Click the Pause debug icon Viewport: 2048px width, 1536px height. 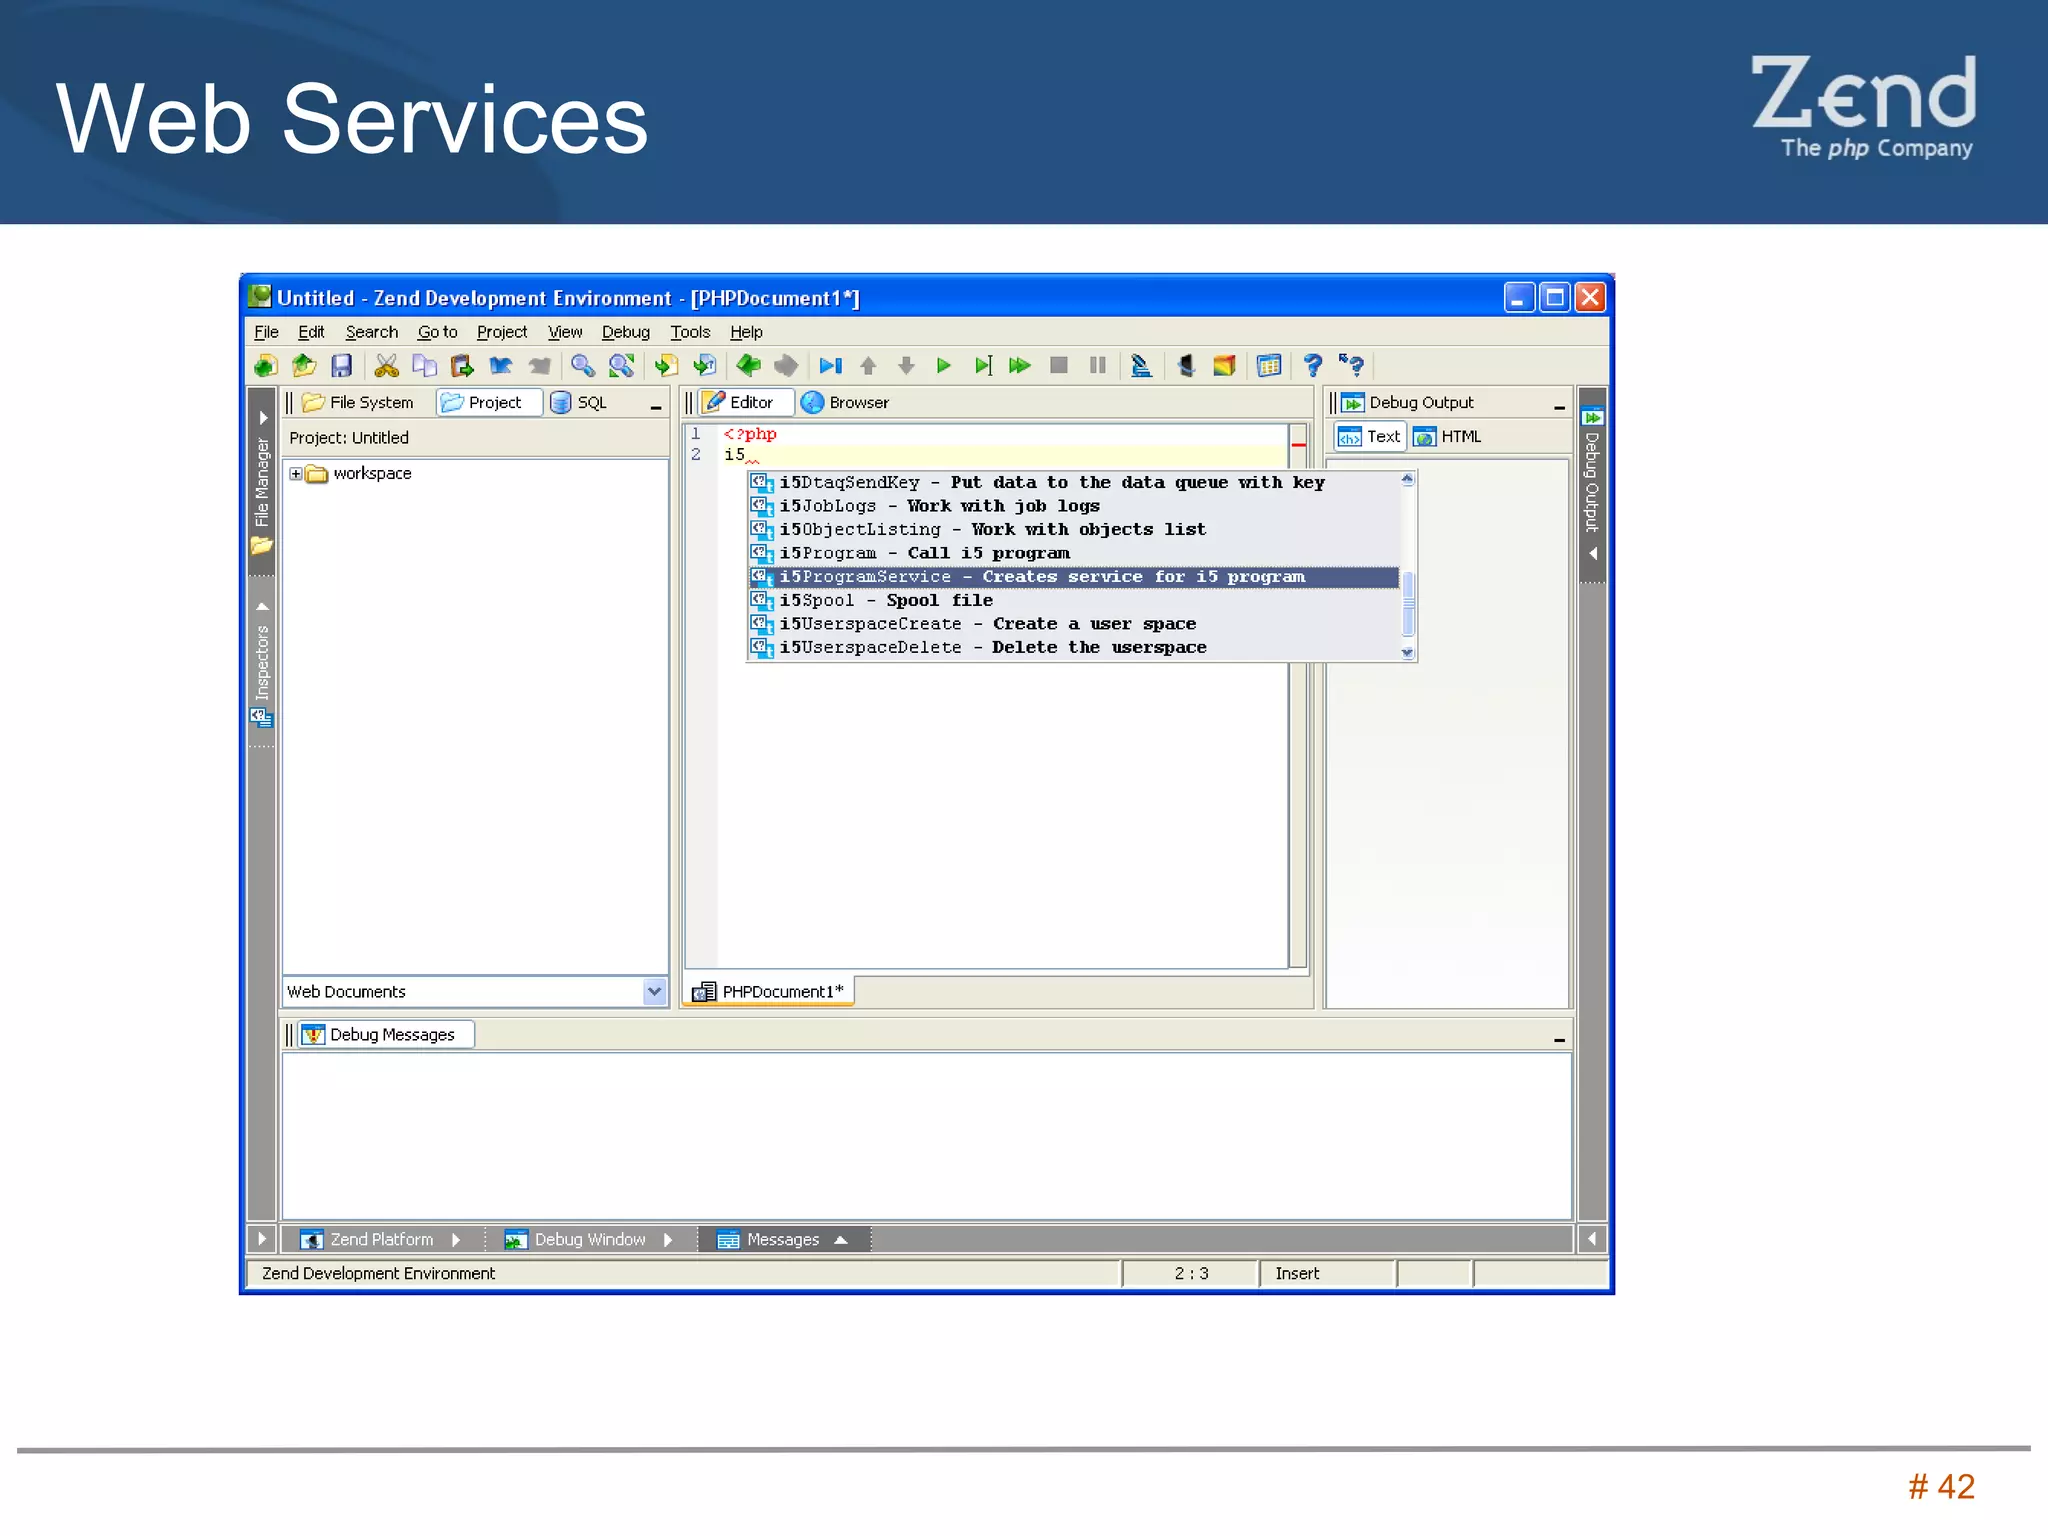click(x=1098, y=366)
